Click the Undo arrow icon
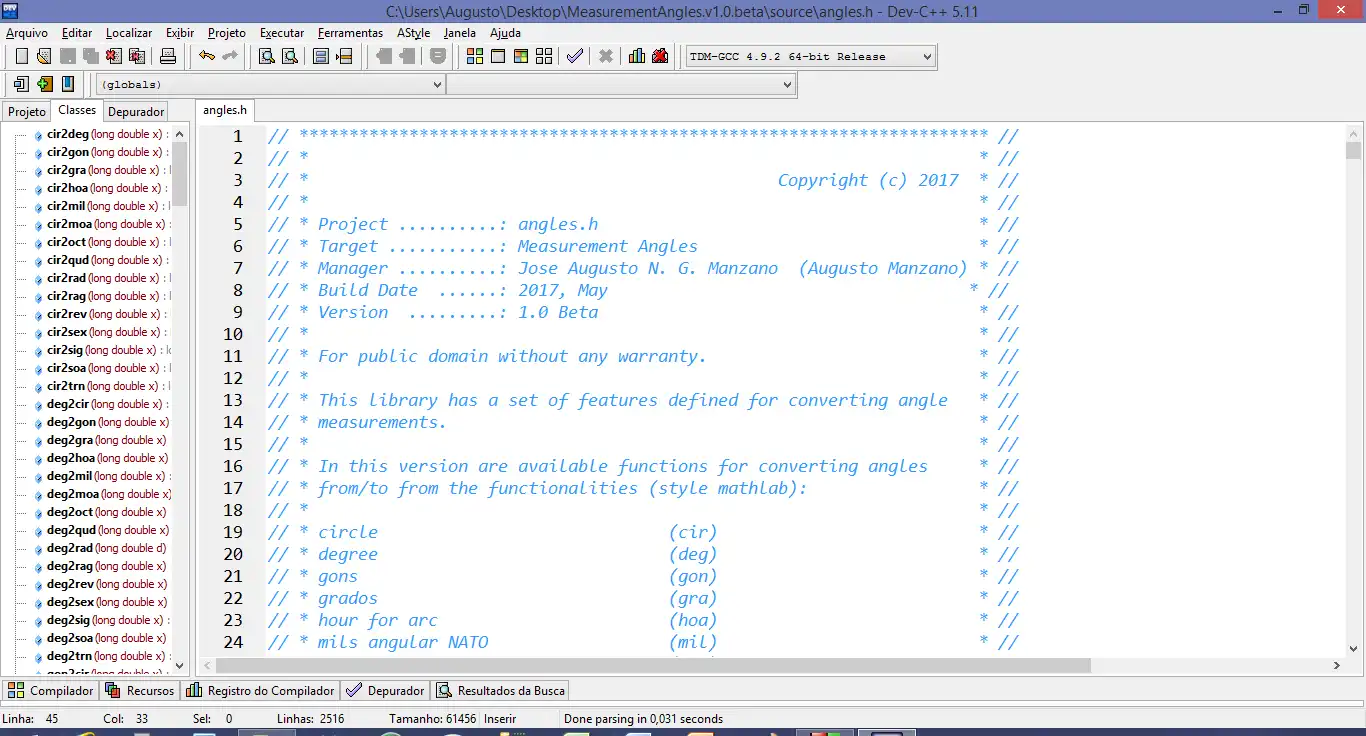The image size is (1366, 736). (x=207, y=56)
